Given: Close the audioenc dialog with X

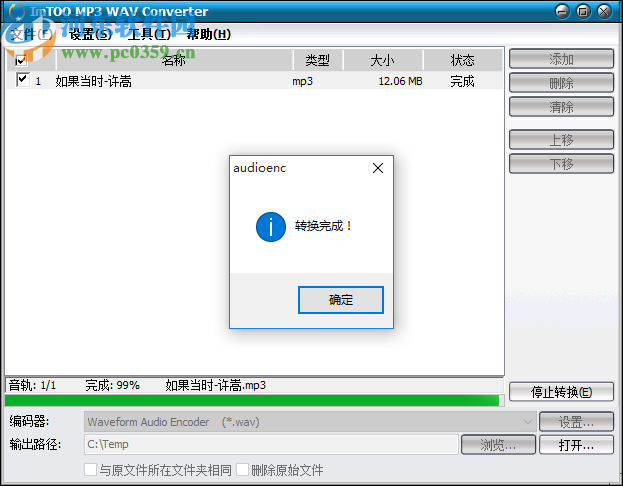Looking at the screenshot, I should click(x=378, y=168).
